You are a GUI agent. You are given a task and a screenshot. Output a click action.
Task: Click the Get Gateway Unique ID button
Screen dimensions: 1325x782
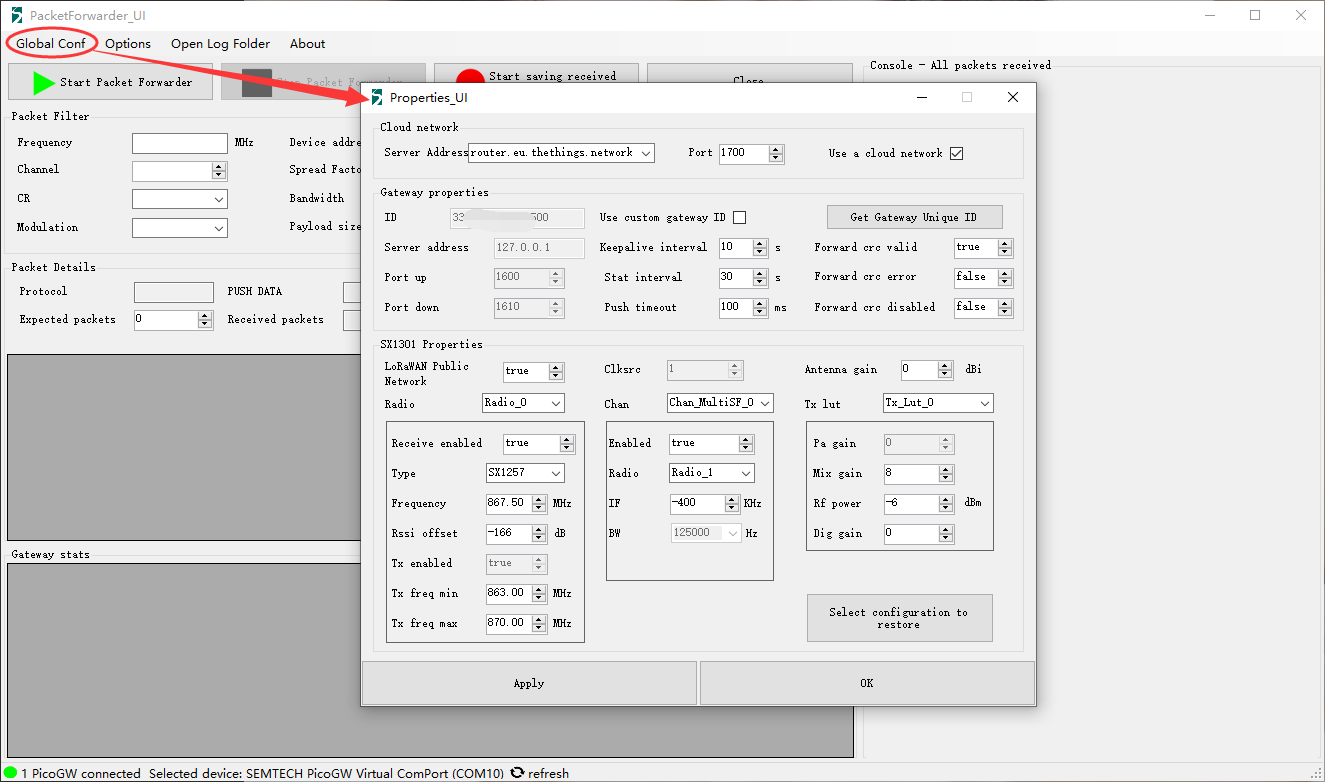[913, 217]
